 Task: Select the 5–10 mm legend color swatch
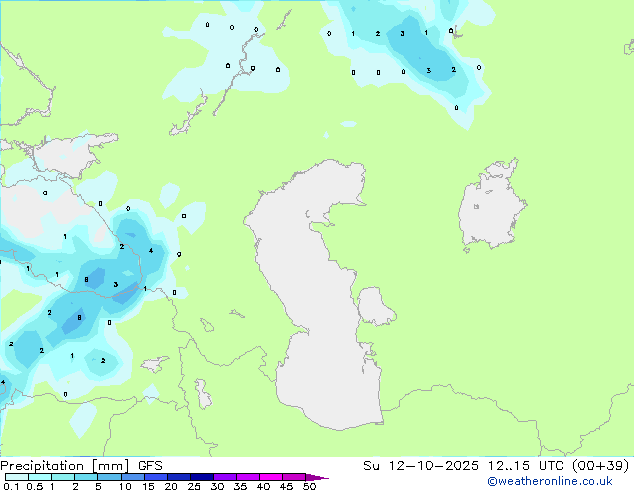[x=110, y=477]
